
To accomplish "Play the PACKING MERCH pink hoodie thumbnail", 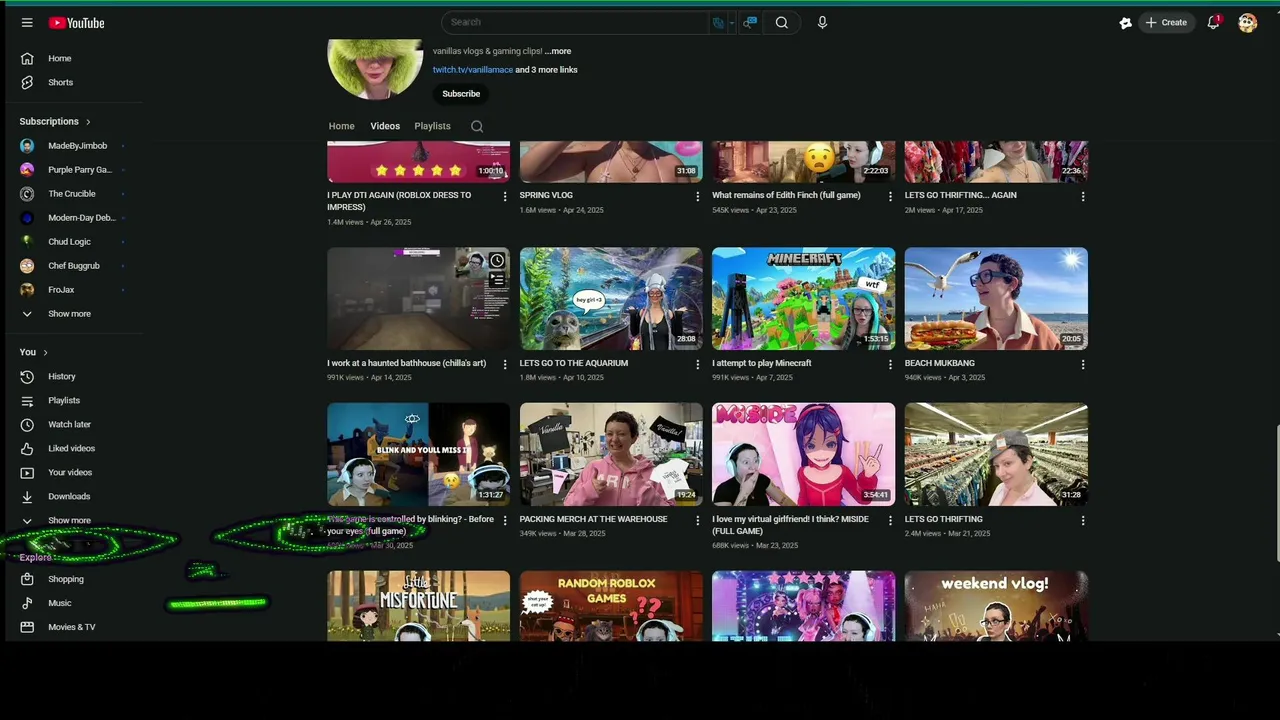I will tap(611, 454).
